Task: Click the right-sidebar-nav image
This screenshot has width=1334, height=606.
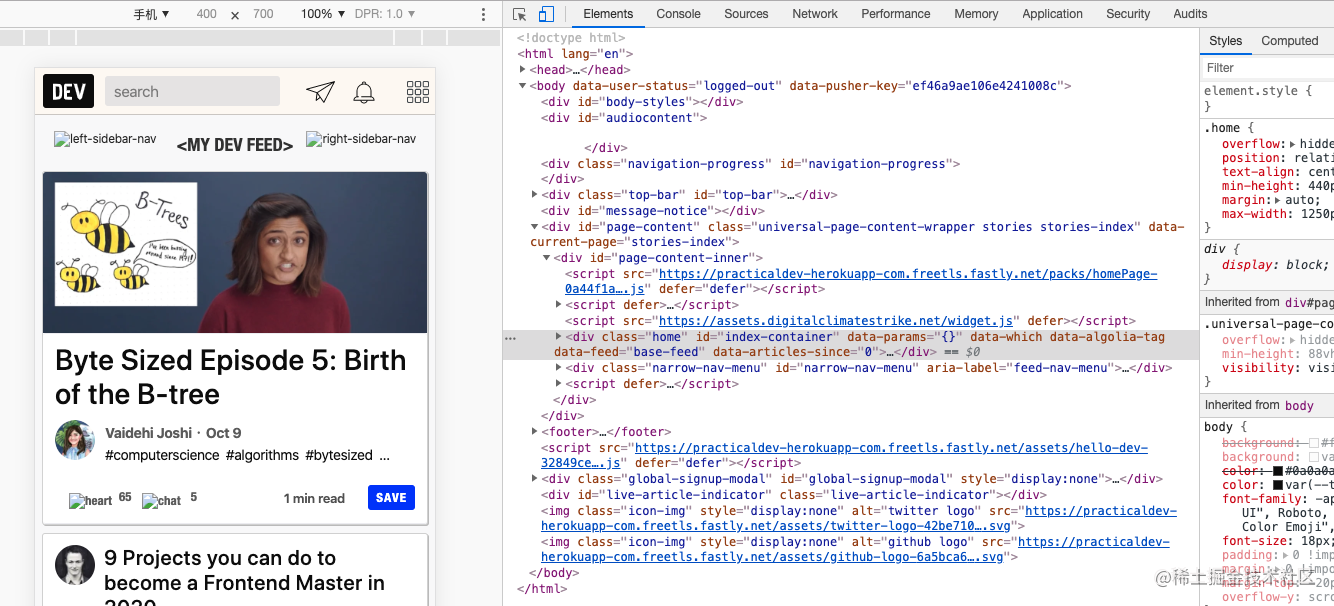Action: point(361,139)
